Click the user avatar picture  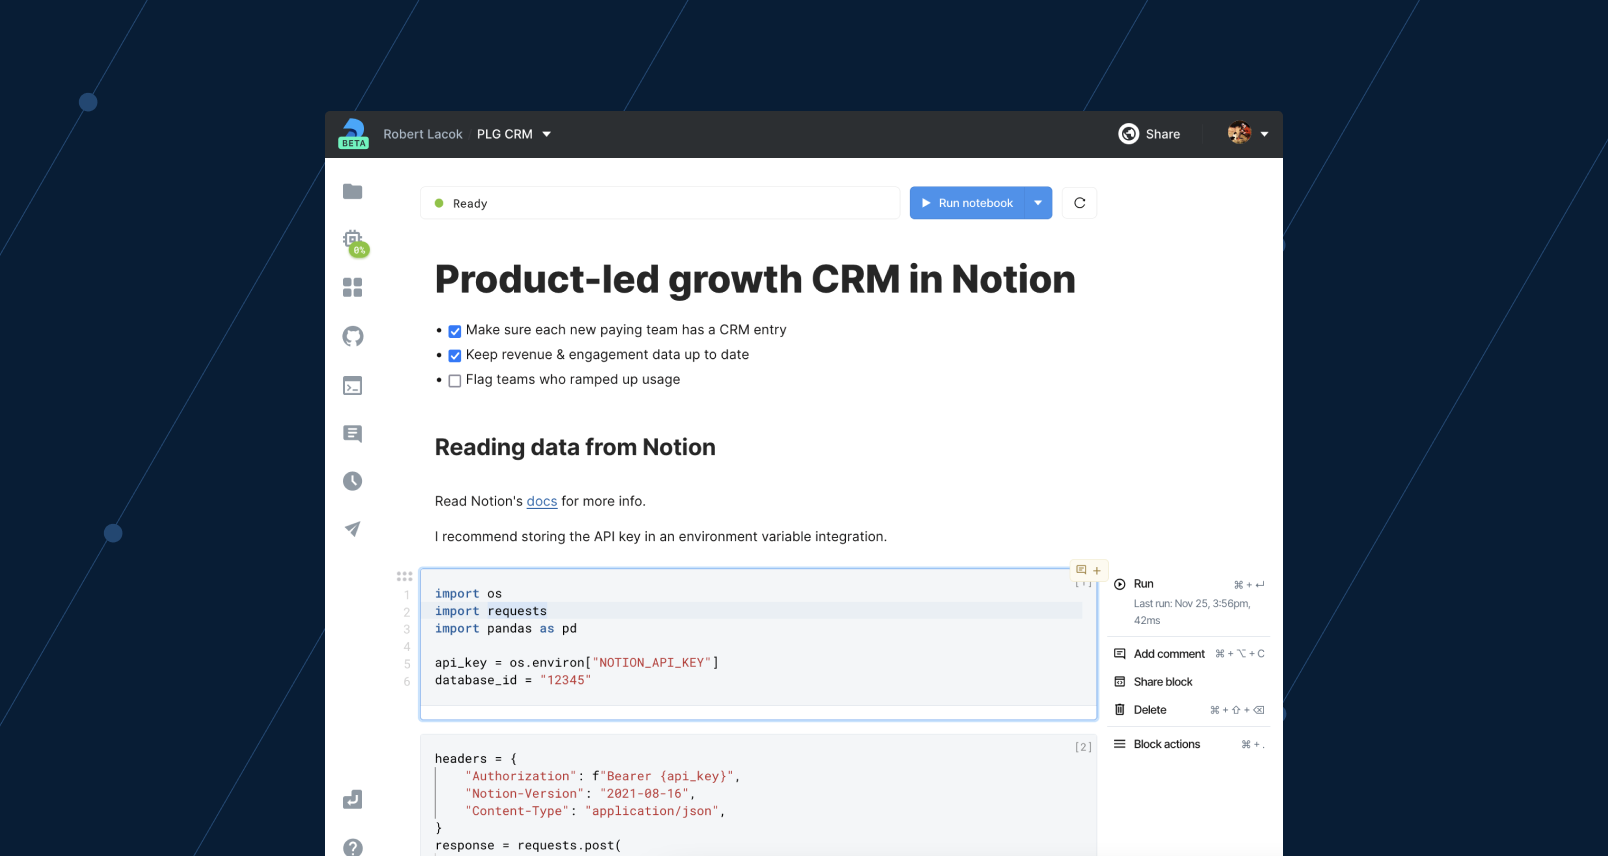[1239, 133]
